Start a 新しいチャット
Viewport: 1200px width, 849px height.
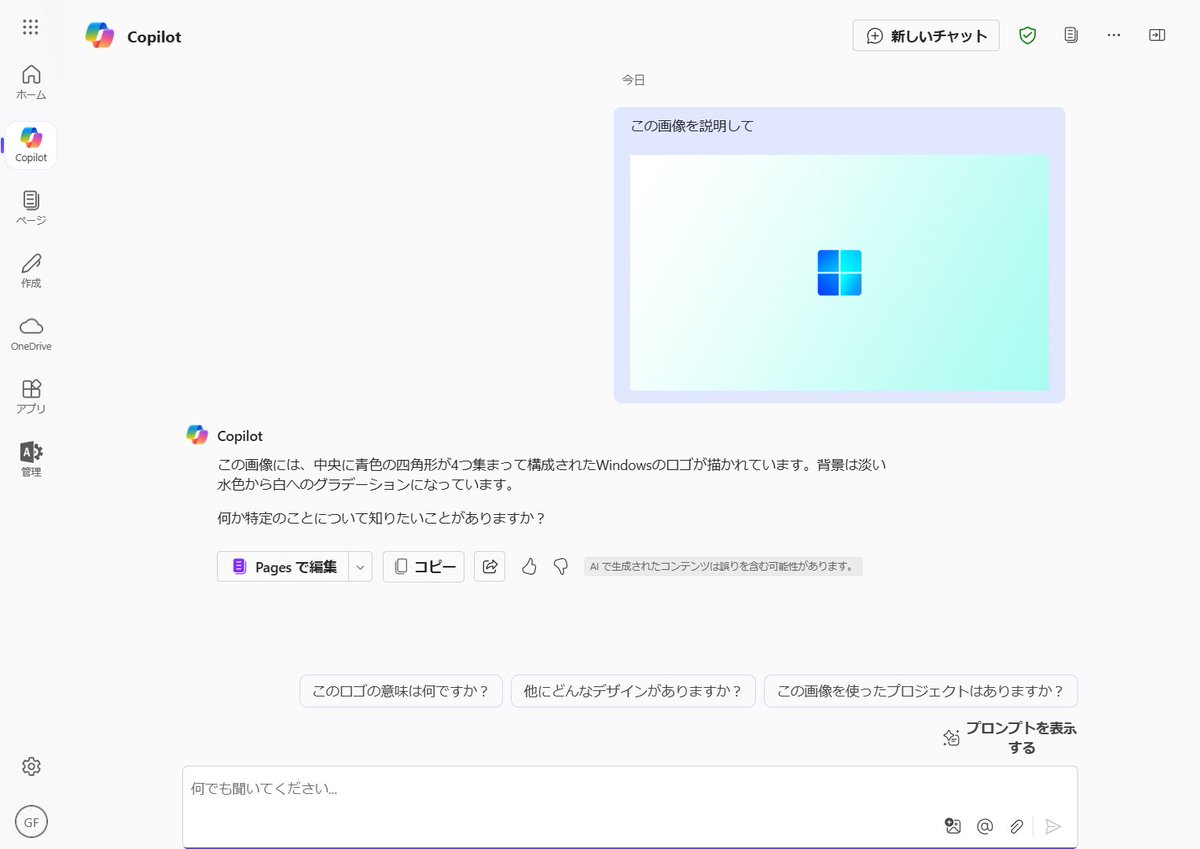(x=925, y=35)
